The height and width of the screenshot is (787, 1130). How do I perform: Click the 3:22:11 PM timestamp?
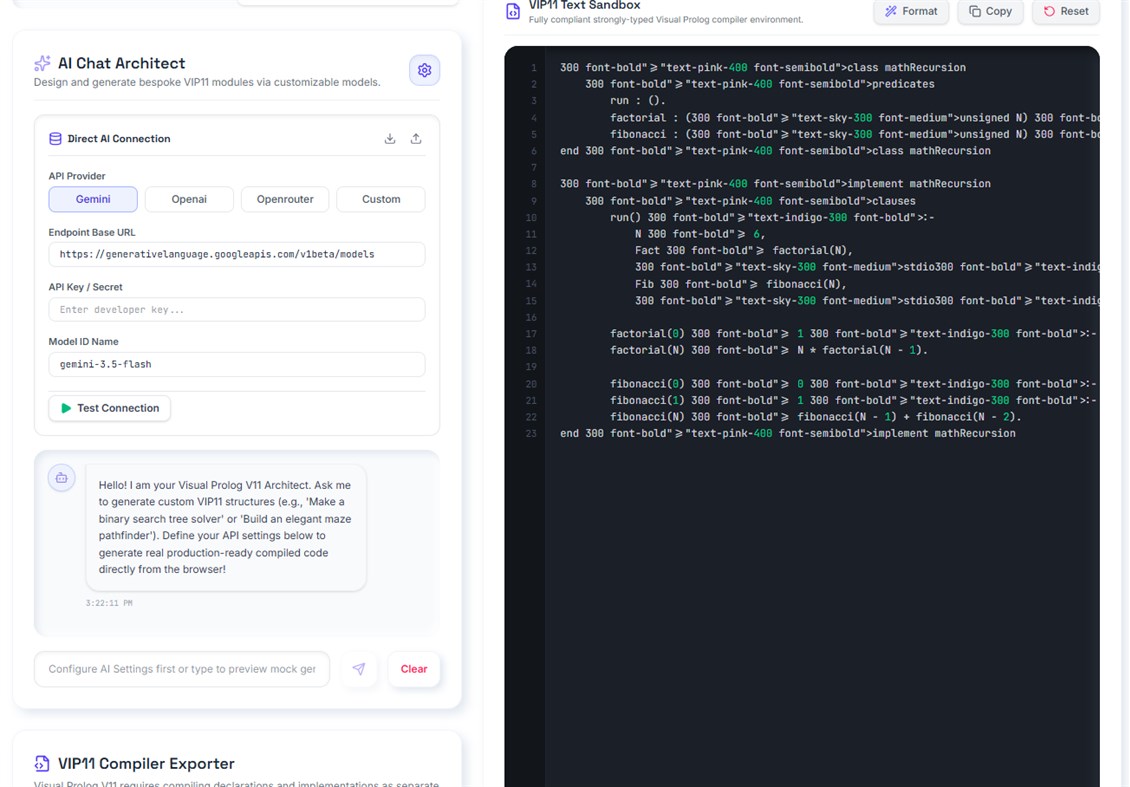coord(109,603)
